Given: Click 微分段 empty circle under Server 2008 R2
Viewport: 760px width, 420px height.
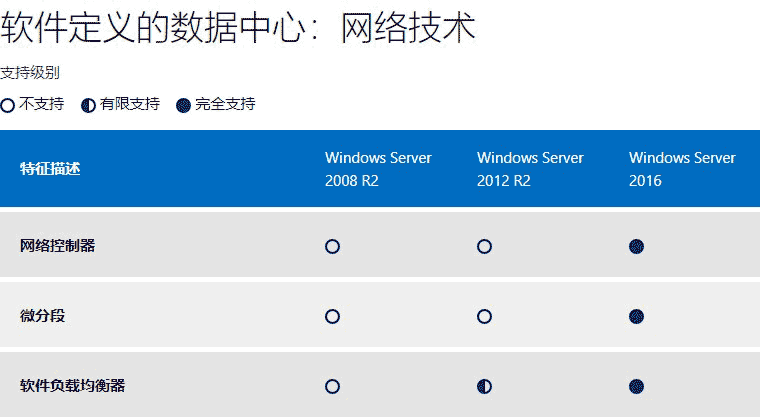Looking at the screenshot, I should (333, 316).
